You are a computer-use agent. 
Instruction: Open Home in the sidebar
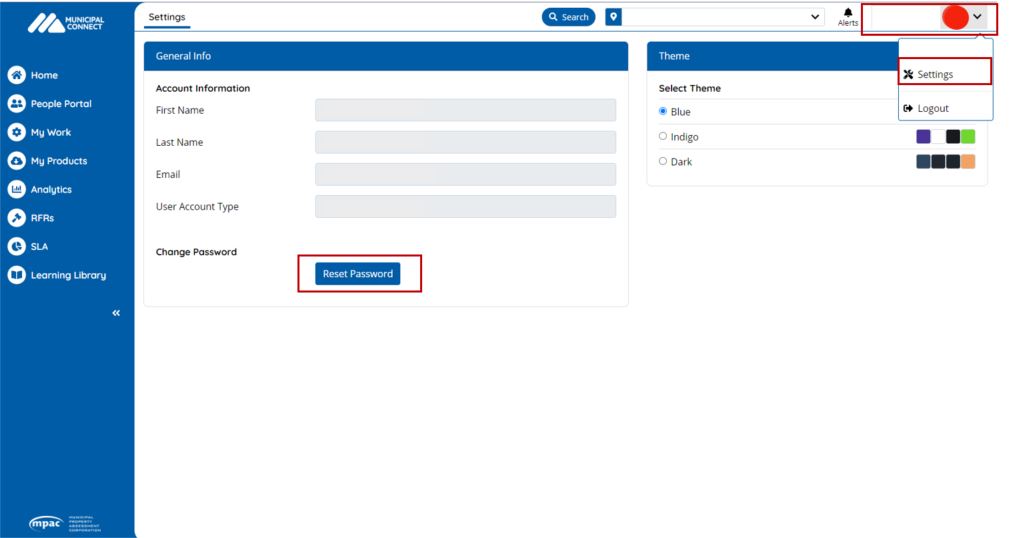click(x=44, y=75)
